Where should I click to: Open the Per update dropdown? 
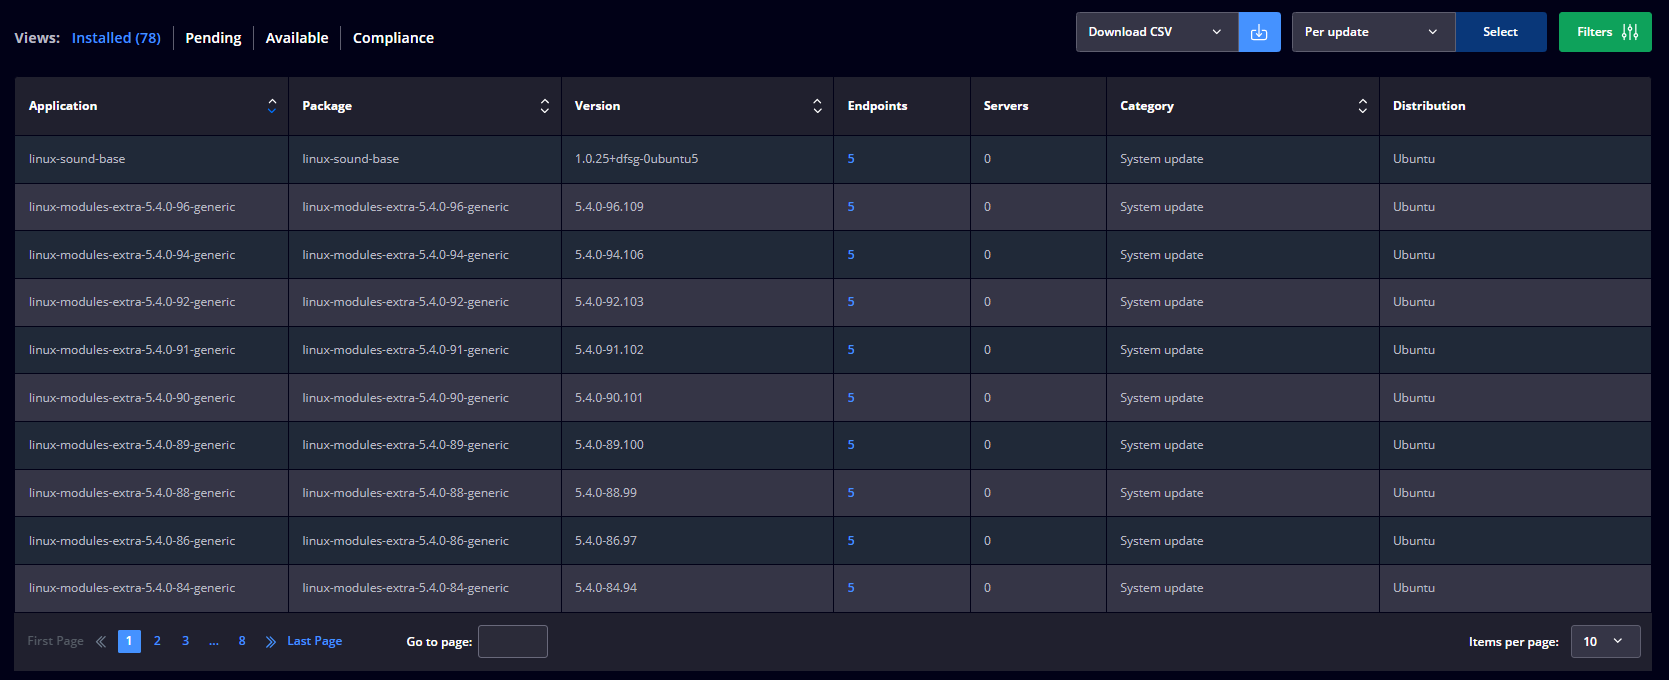[1373, 32]
